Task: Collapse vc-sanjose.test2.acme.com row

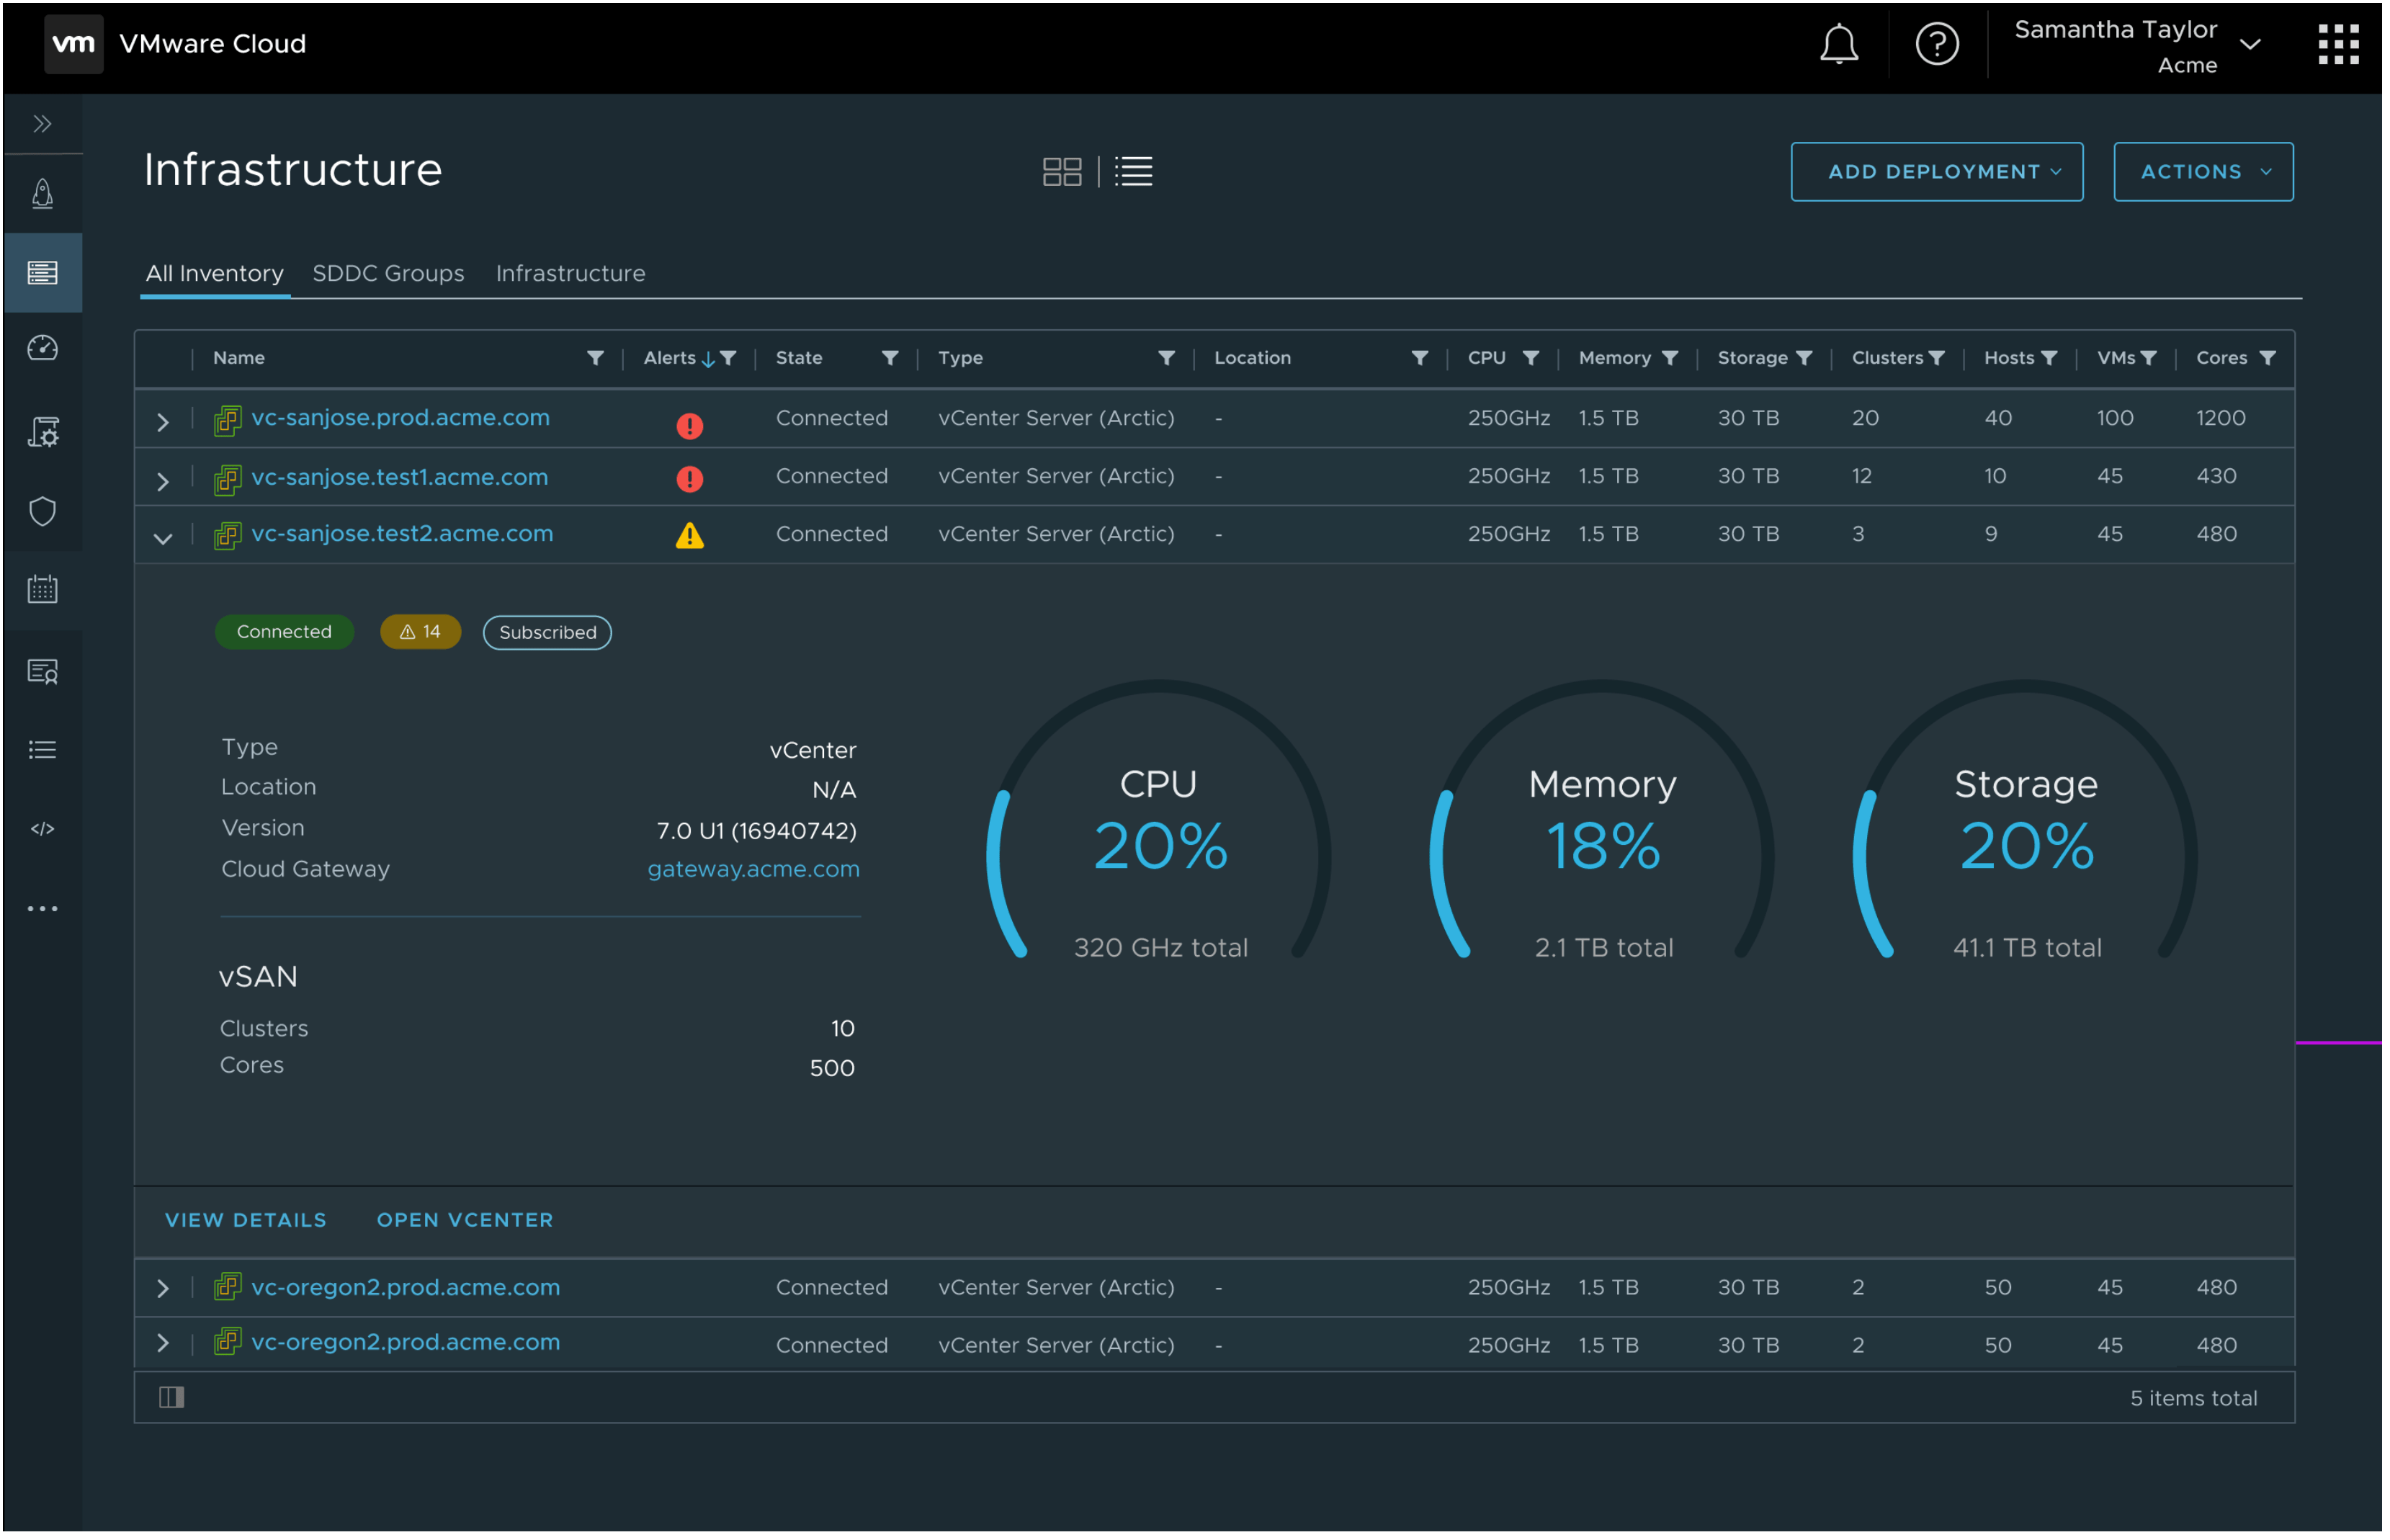Action: coord(163,539)
